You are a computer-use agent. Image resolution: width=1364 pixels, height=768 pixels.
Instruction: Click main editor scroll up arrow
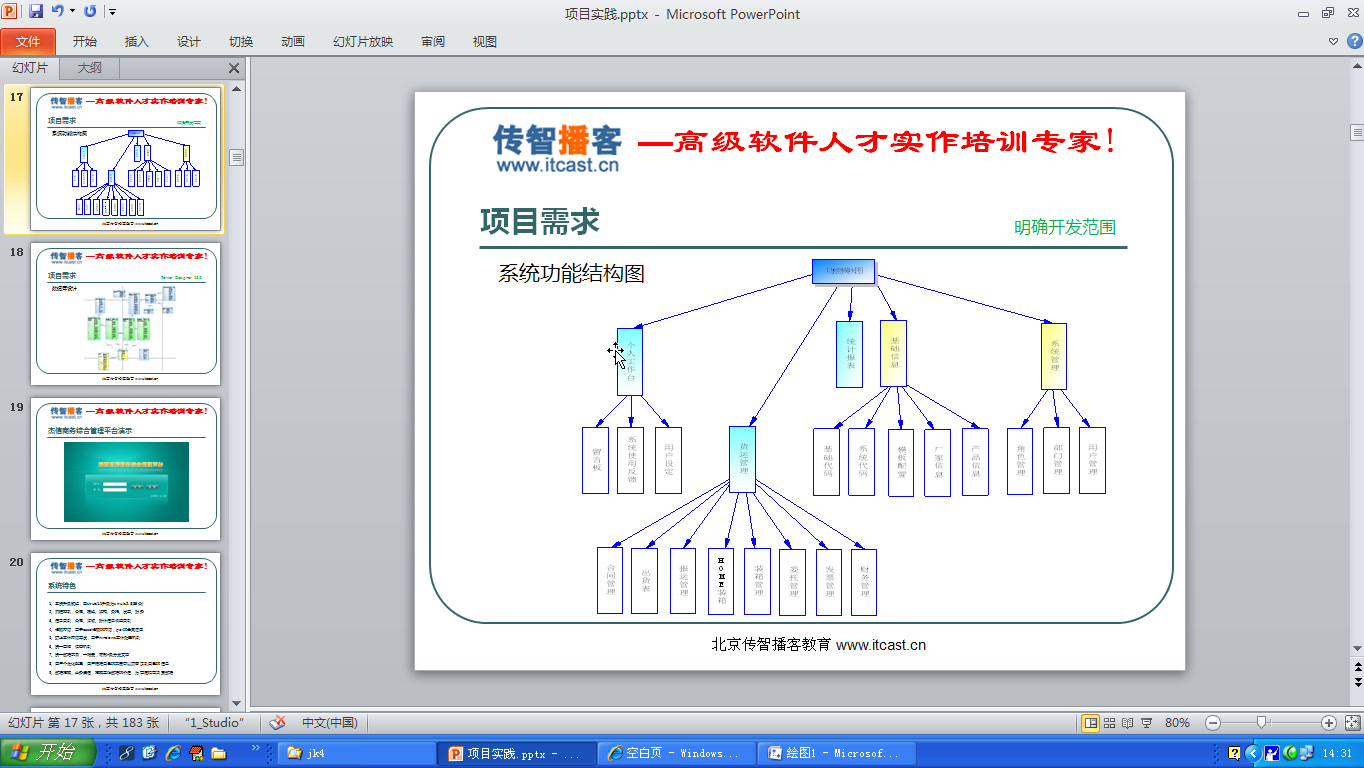1357,65
